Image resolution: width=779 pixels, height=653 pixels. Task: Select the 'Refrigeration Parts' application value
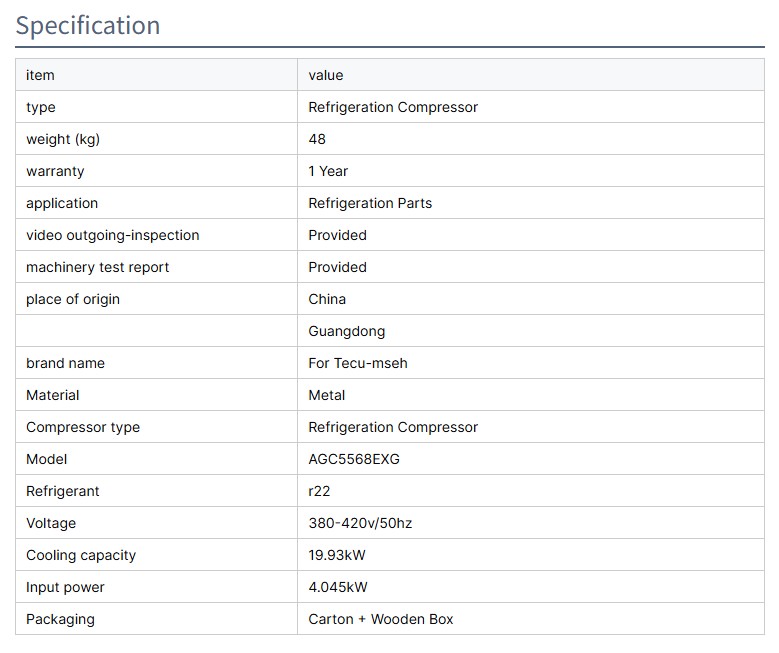(370, 203)
